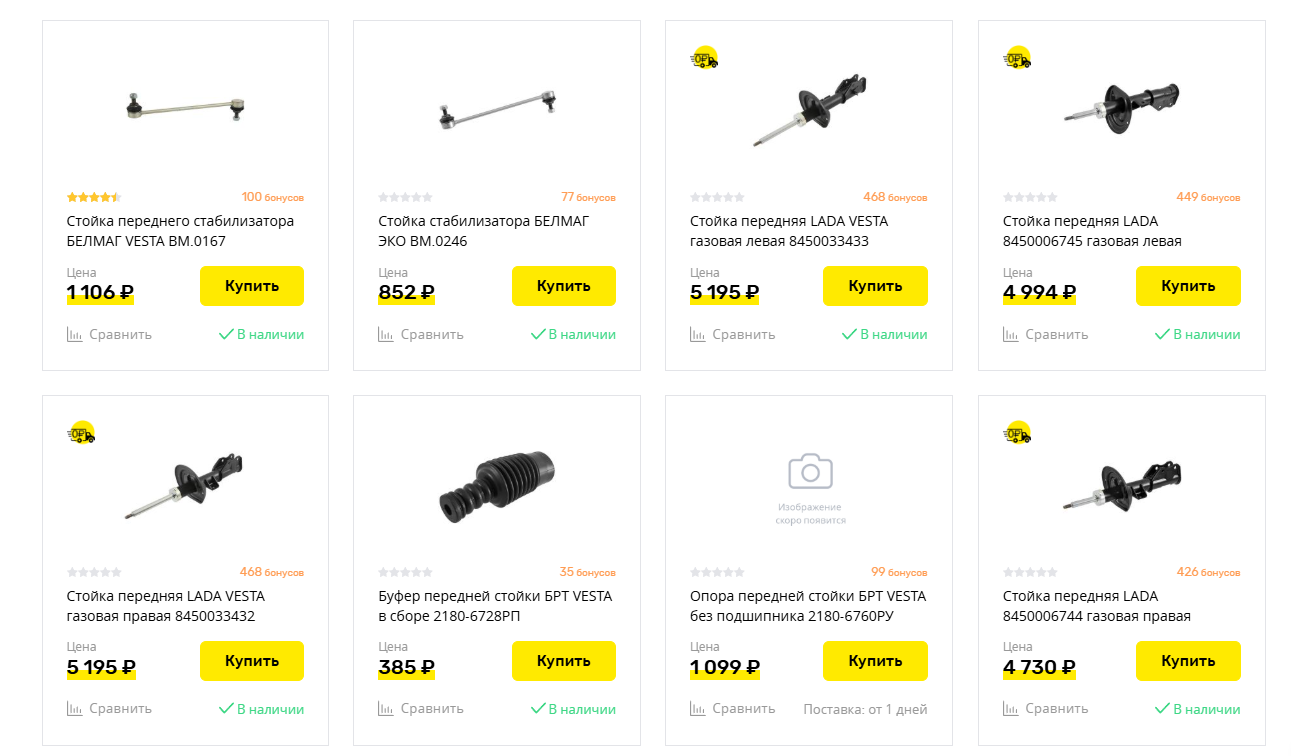This screenshot has height=756, width=1291.
Task: Open the Стойка передняя LADA VESTA газовая левая link
Action: (x=789, y=231)
